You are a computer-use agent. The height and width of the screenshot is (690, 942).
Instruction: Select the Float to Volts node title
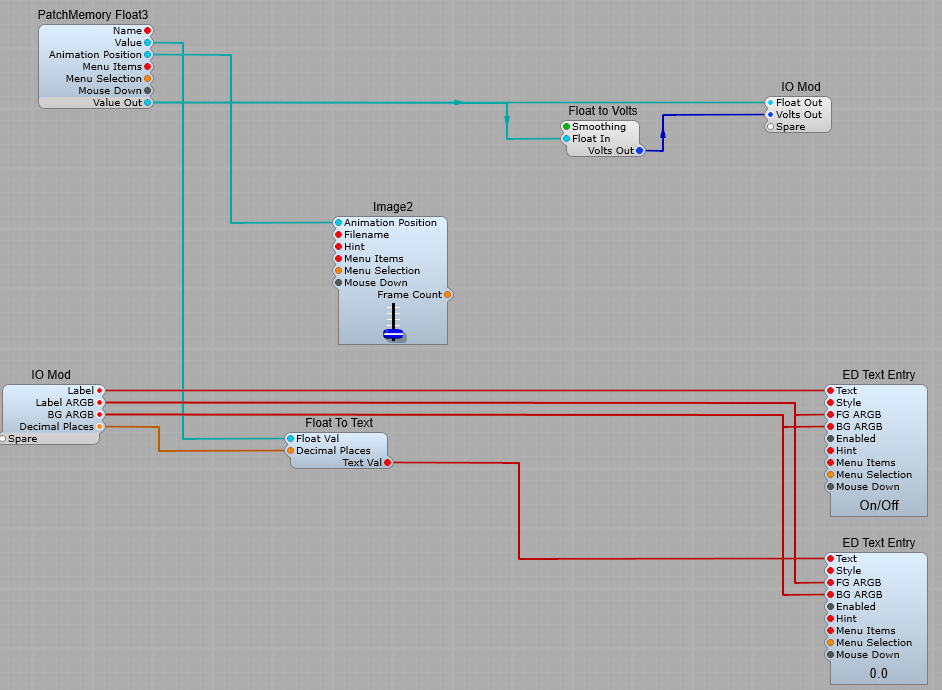602,111
